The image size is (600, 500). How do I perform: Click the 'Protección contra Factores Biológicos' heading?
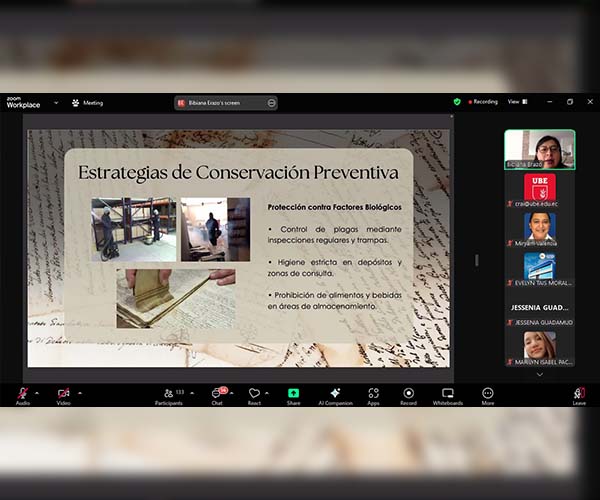click(334, 207)
